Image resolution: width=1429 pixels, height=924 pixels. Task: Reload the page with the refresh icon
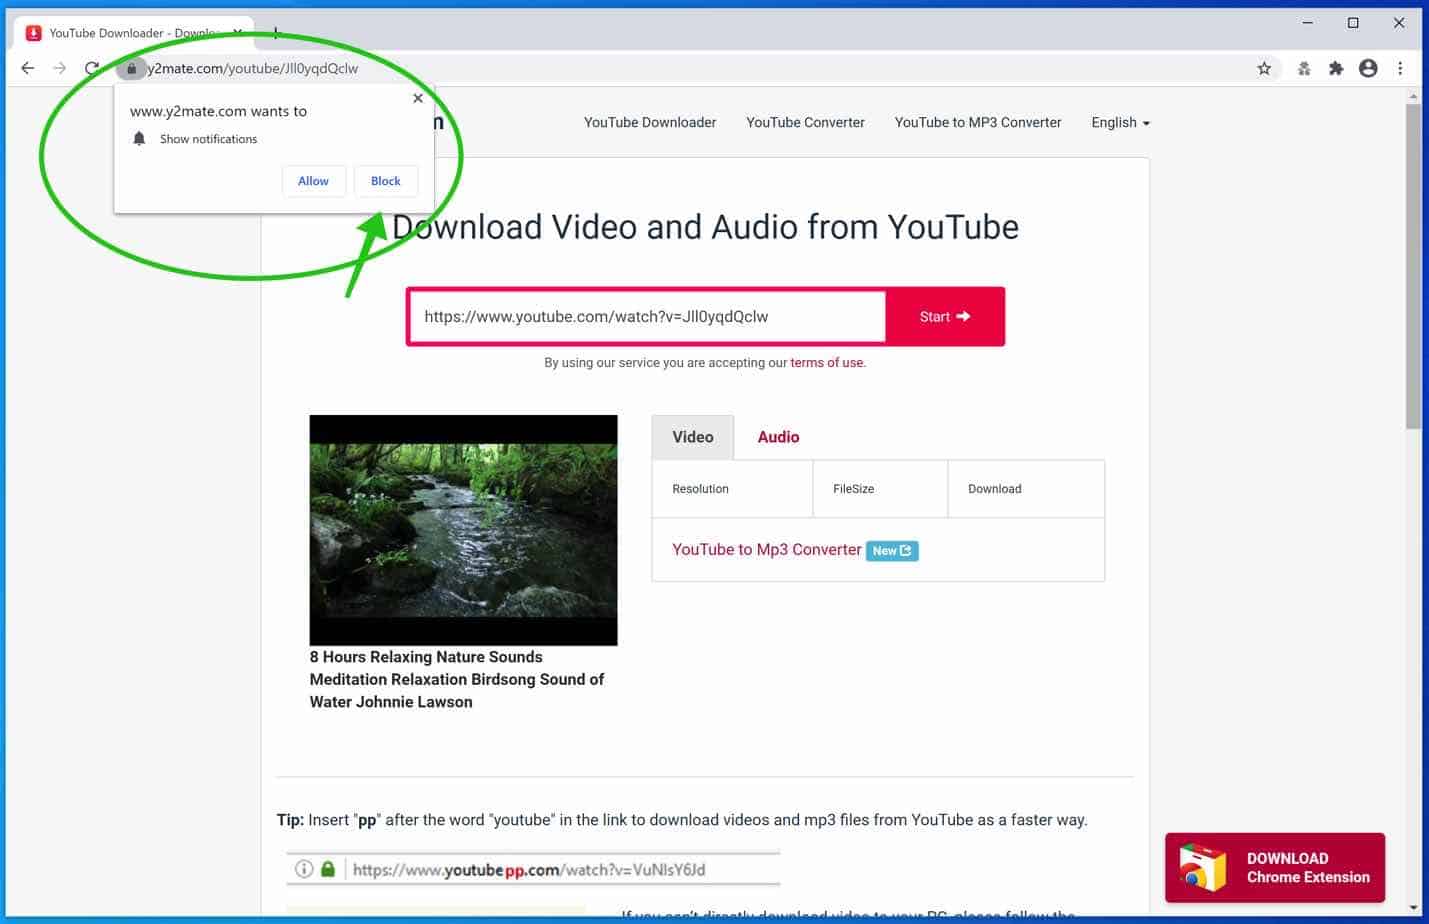click(92, 68)
